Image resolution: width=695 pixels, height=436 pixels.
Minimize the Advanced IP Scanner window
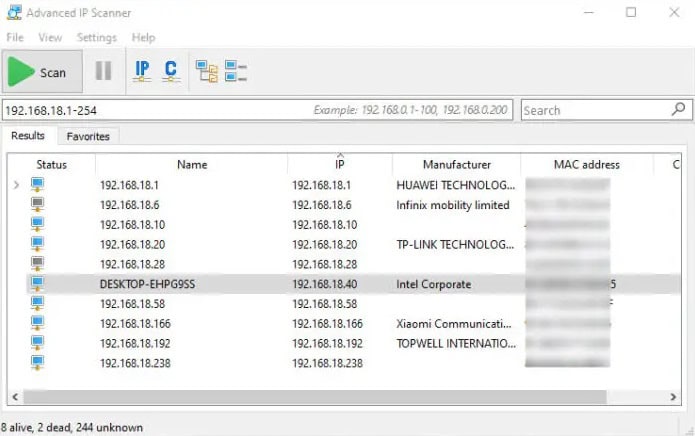point(589,12)
